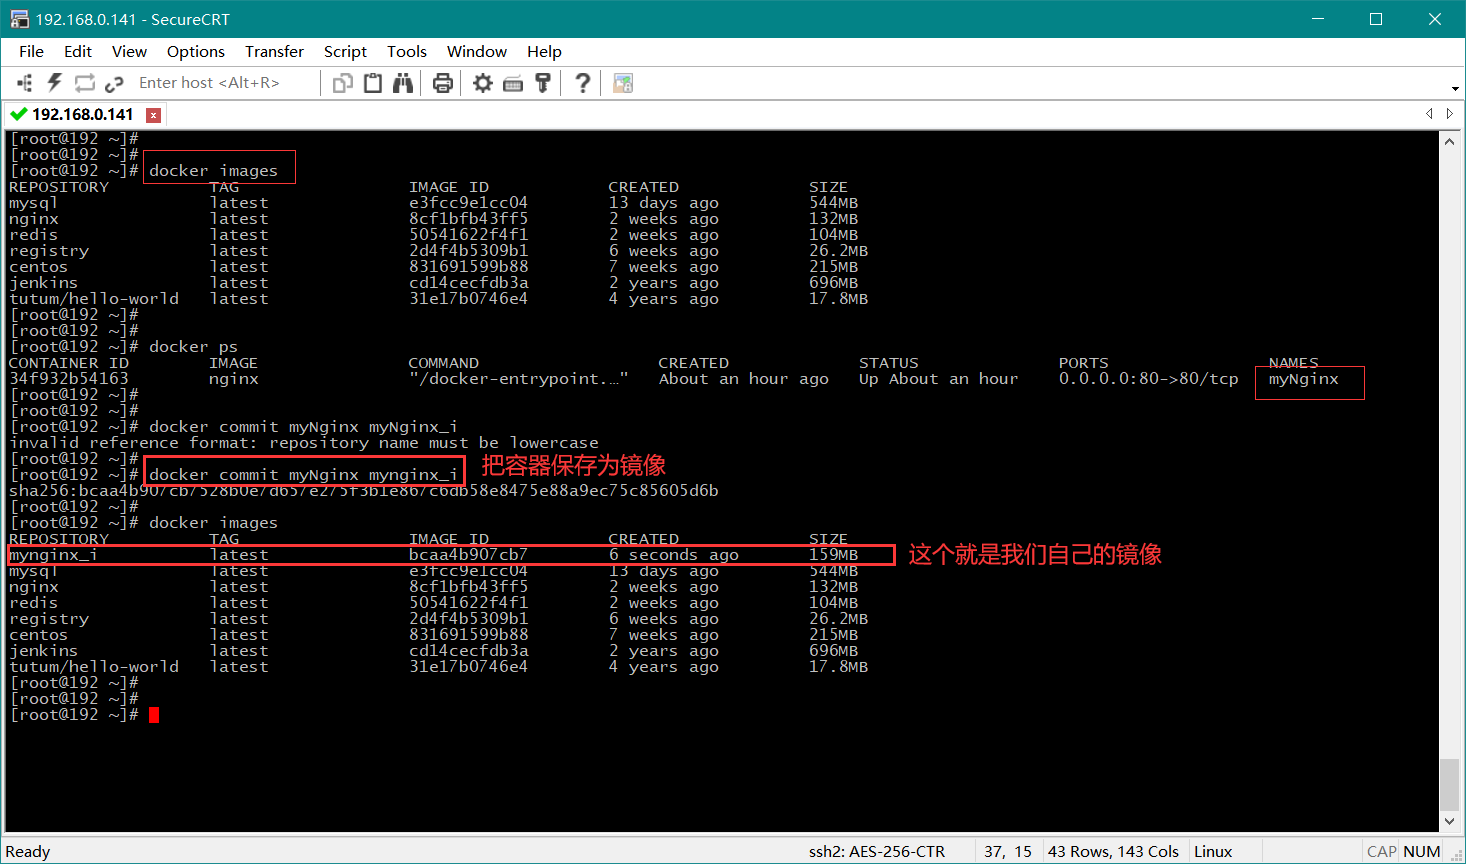Open the Transfer menu
1466x864 pixels.
pos(274,51)
